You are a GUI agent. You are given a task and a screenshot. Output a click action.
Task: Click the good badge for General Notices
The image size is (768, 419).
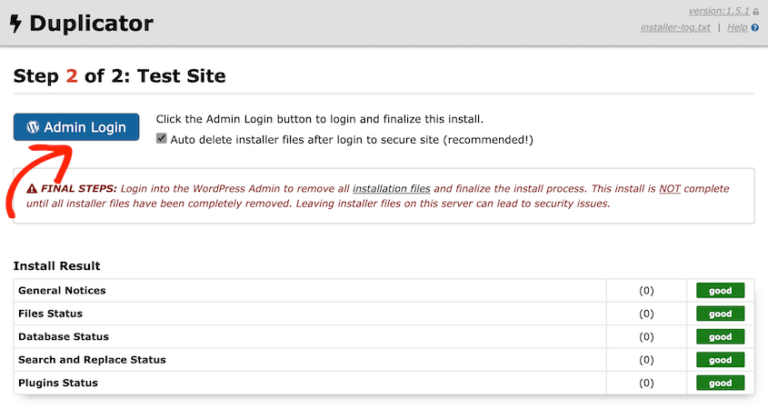pos(721,291)
